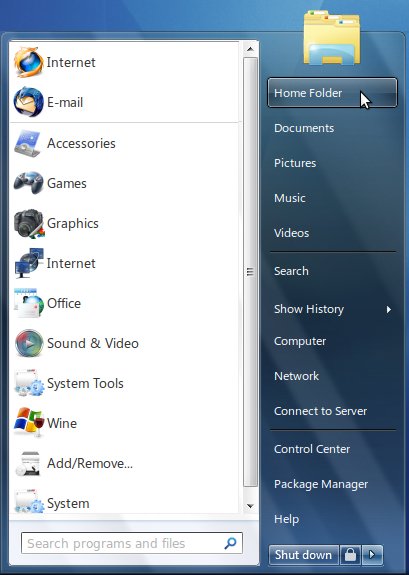Select the Wine label text

pos(62,423)
